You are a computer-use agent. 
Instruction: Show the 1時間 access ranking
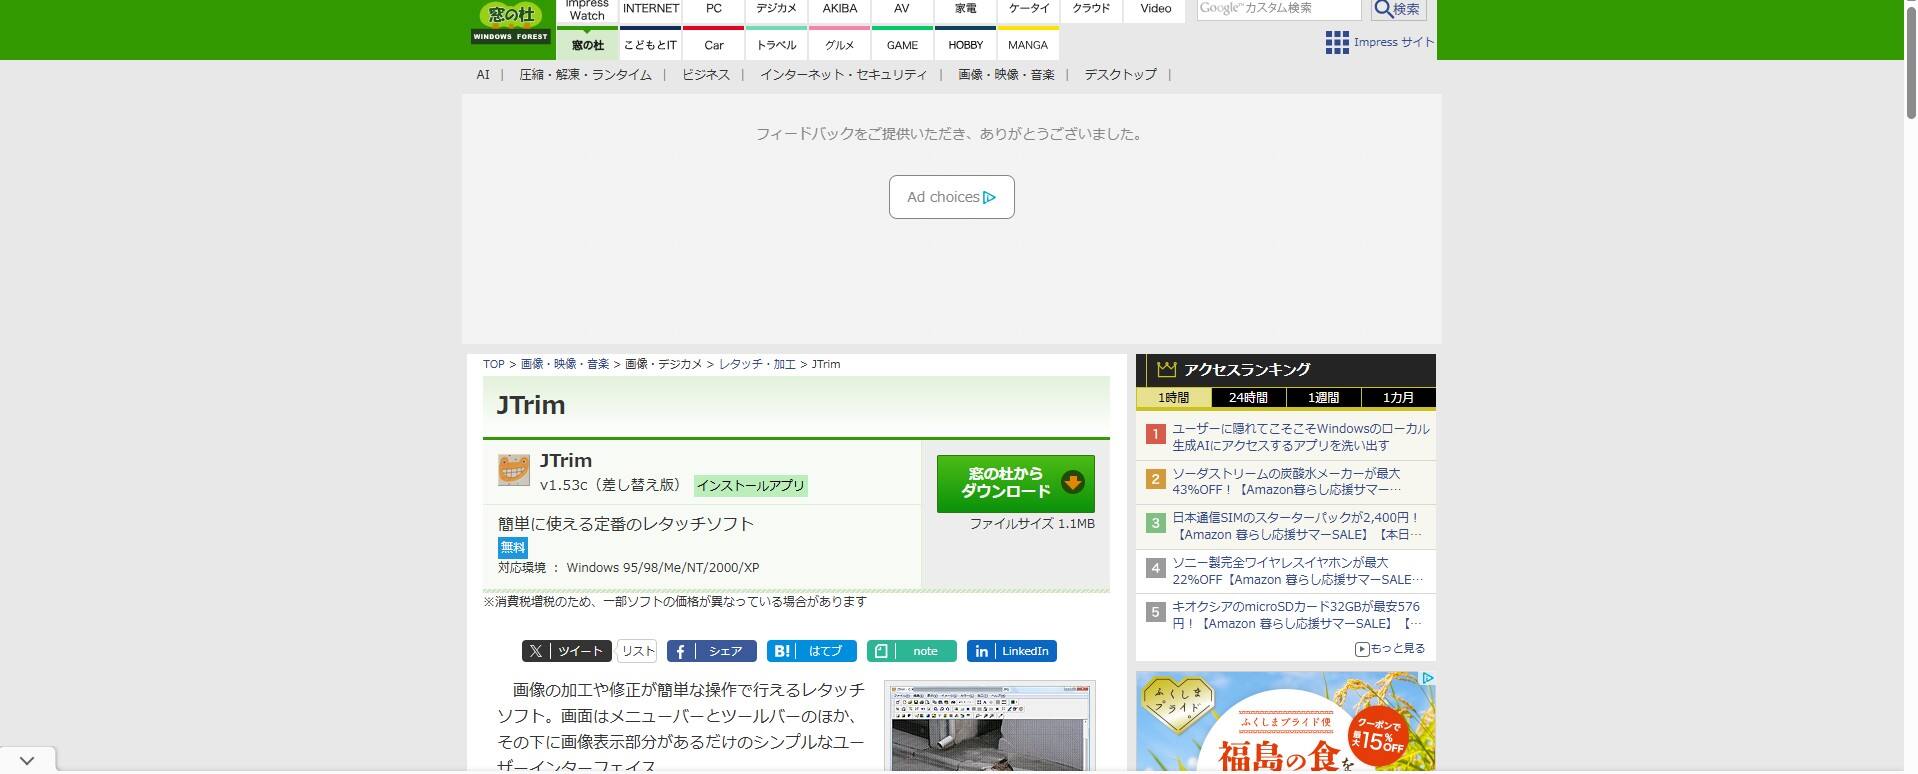[x=1173, y=398]
